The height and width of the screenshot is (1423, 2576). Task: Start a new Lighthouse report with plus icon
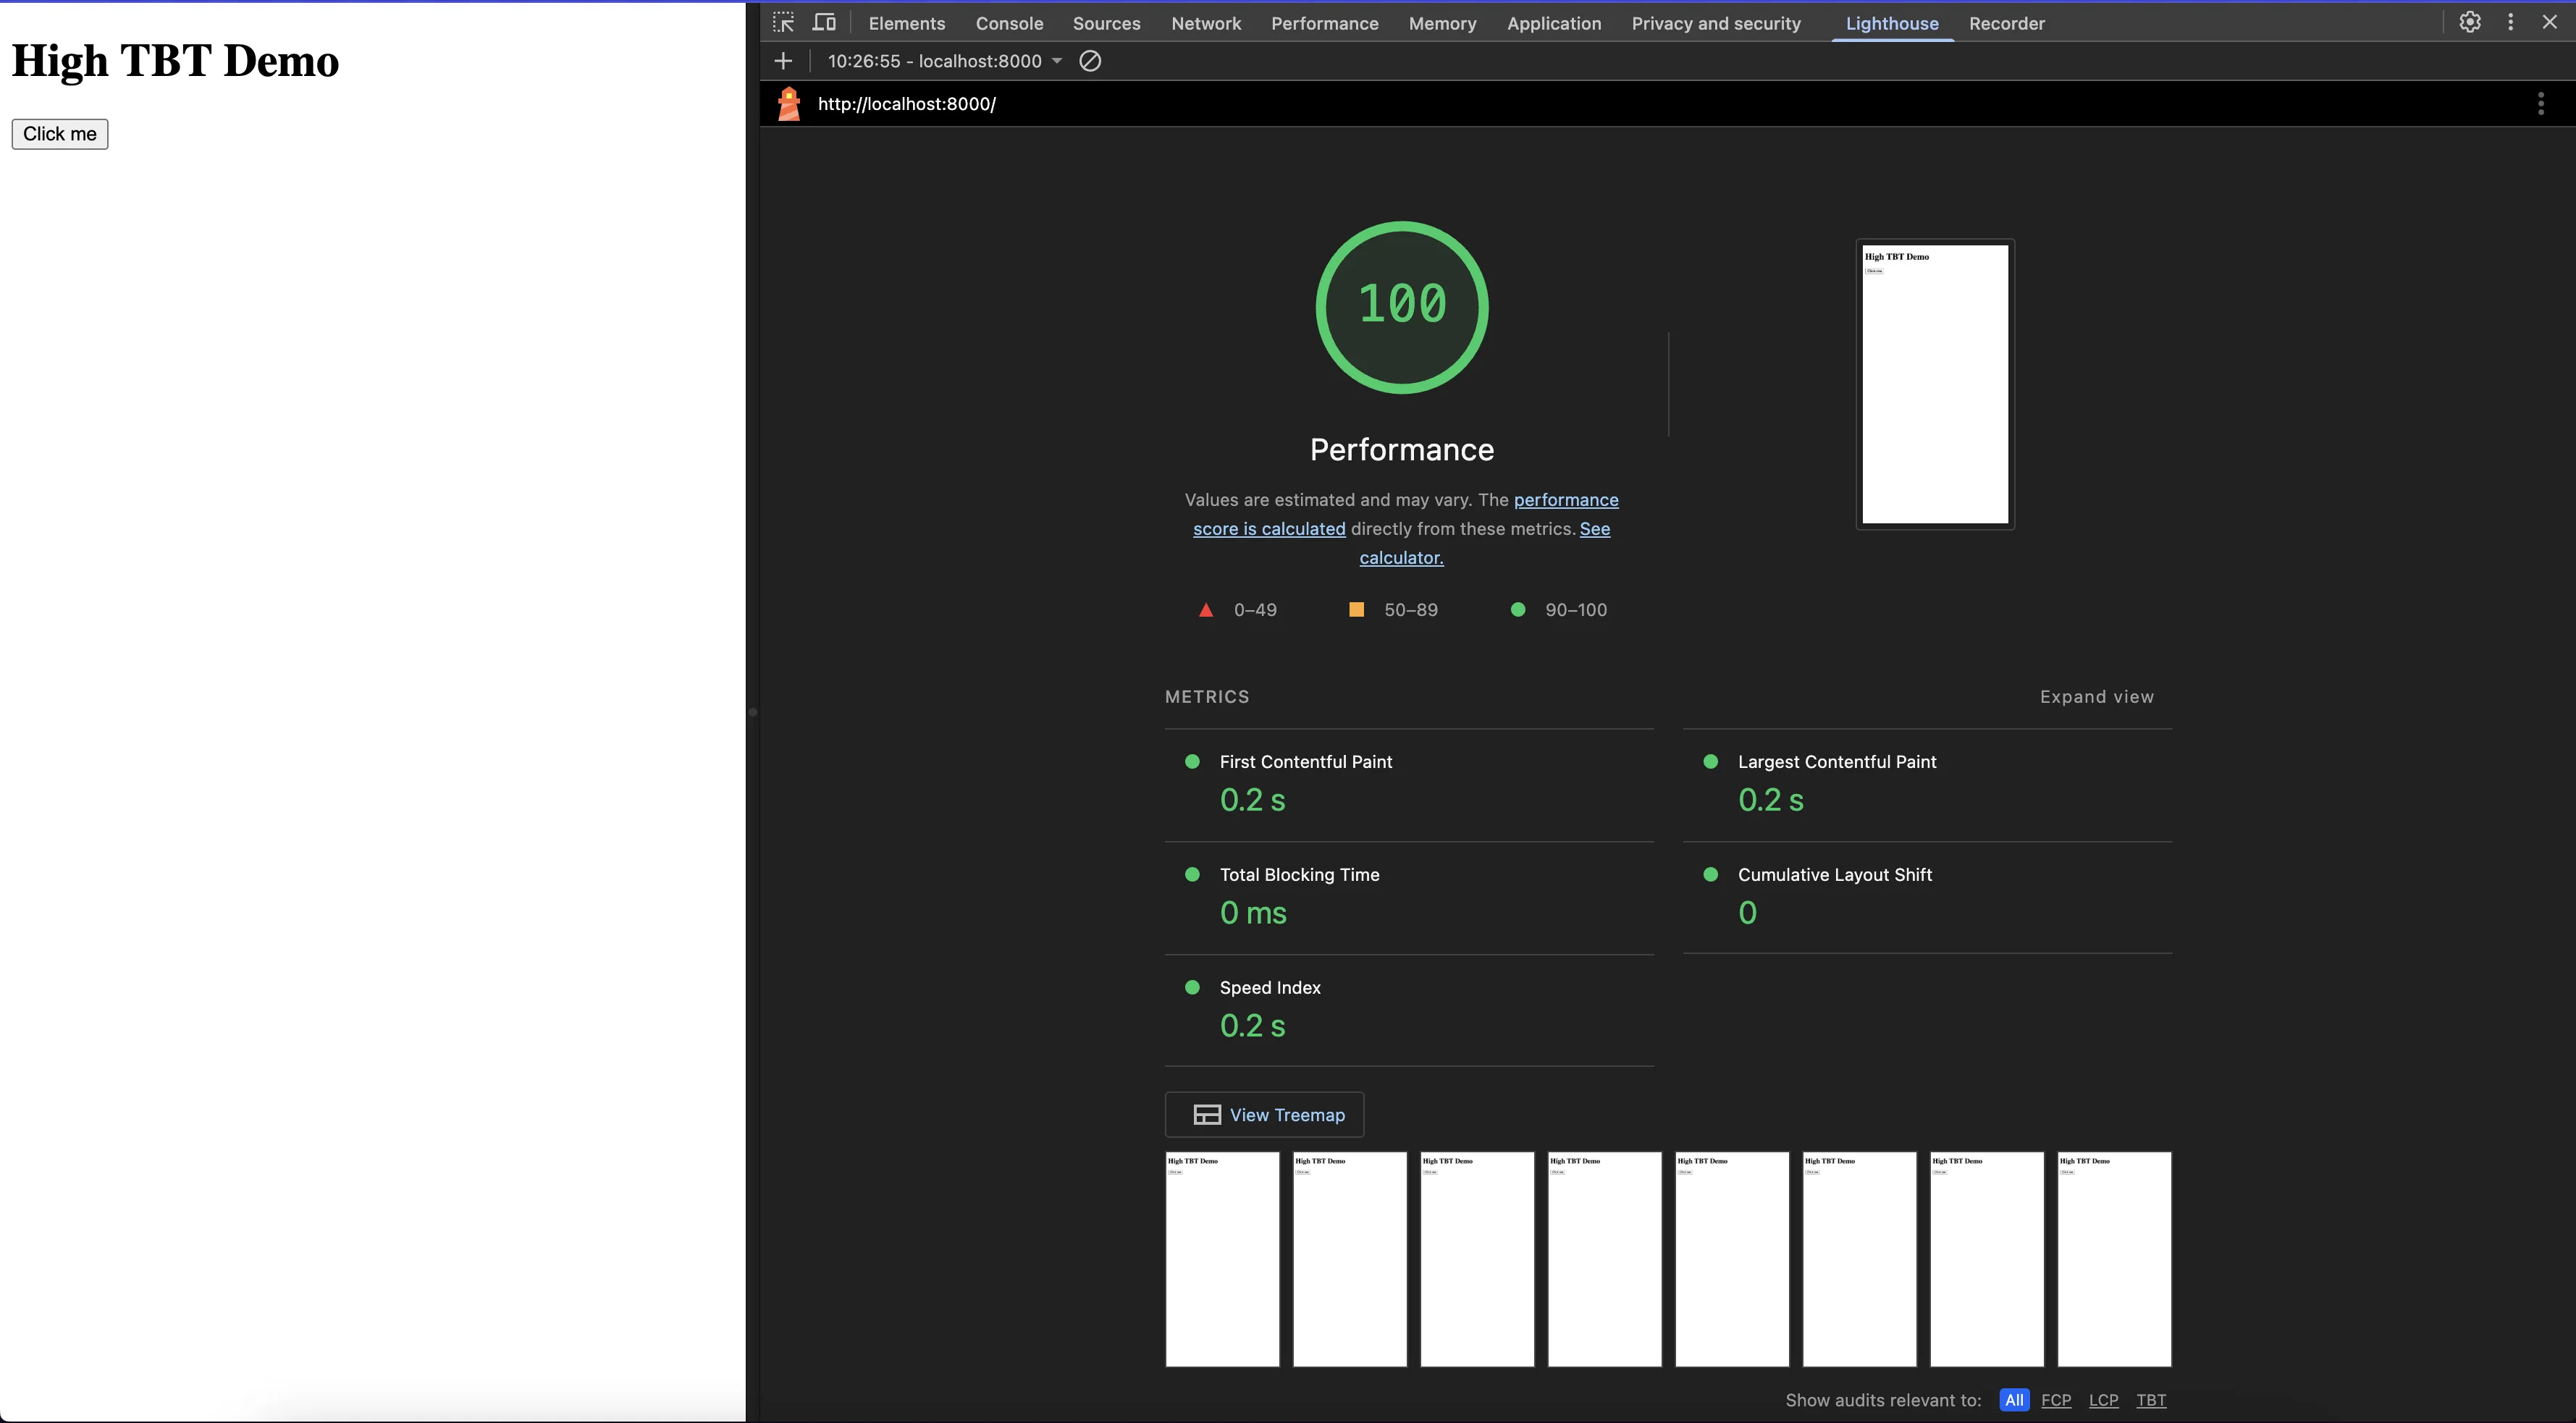pos(783,60)
